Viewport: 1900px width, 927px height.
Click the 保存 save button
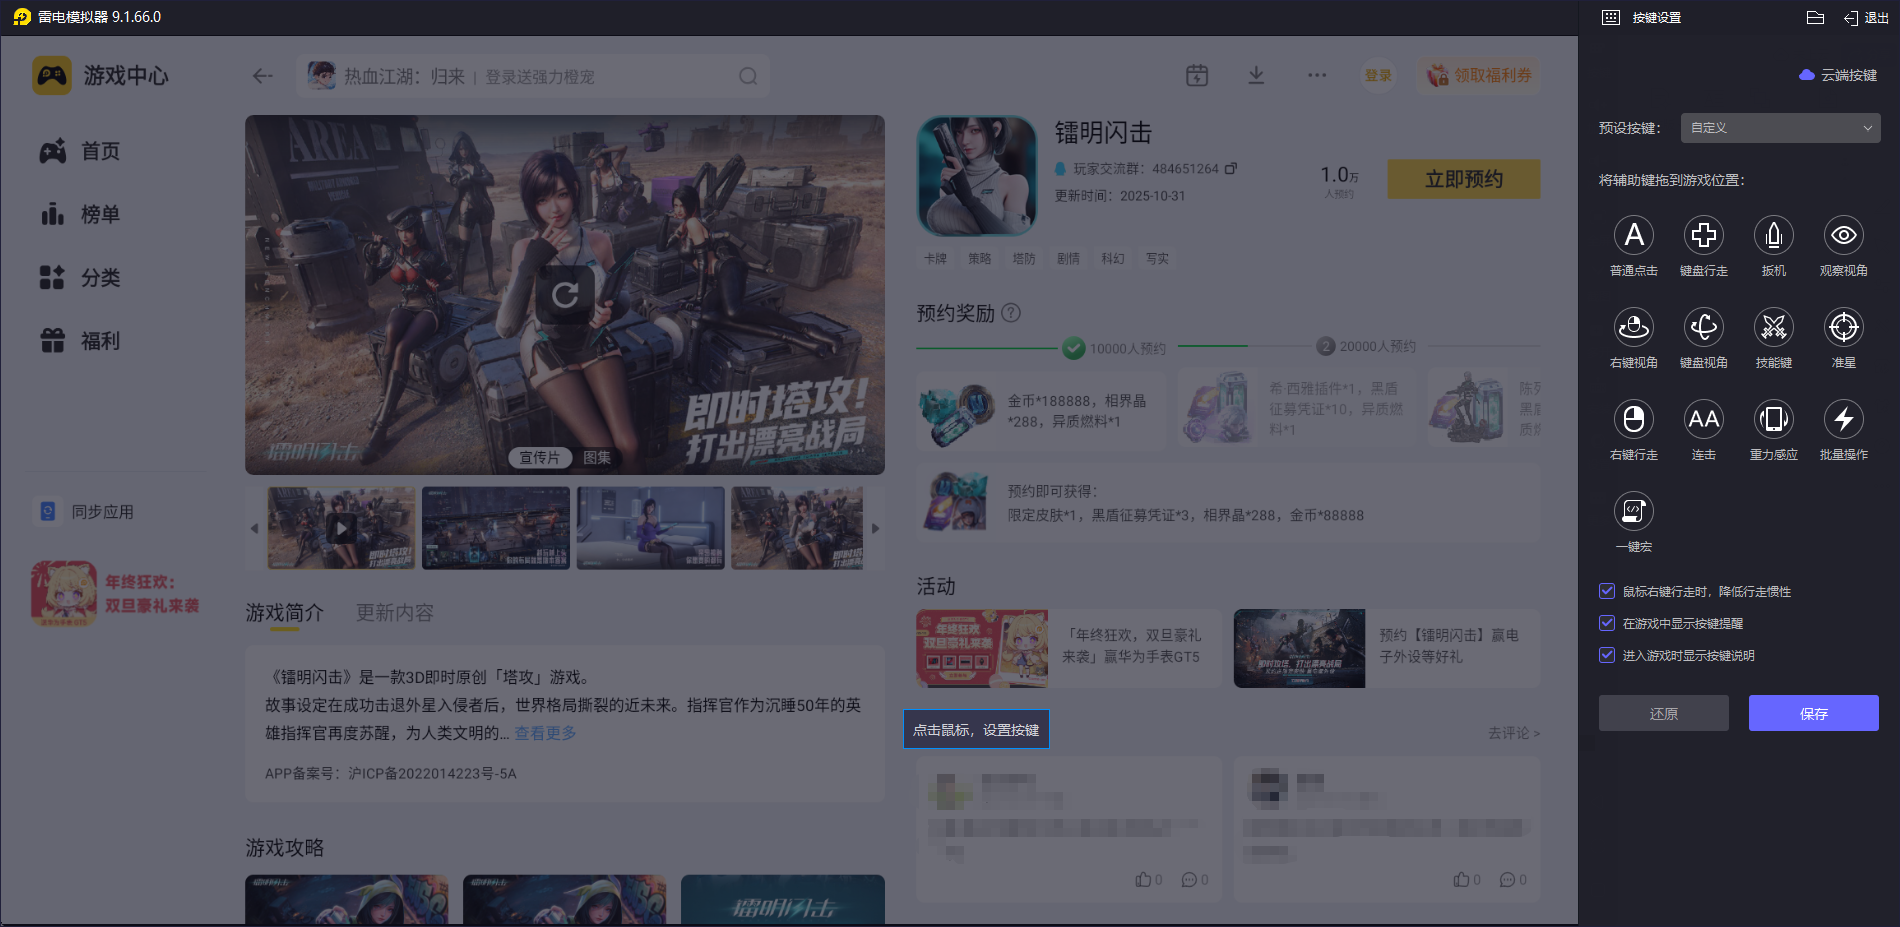pyautogui.click(x=1814, y=713)
